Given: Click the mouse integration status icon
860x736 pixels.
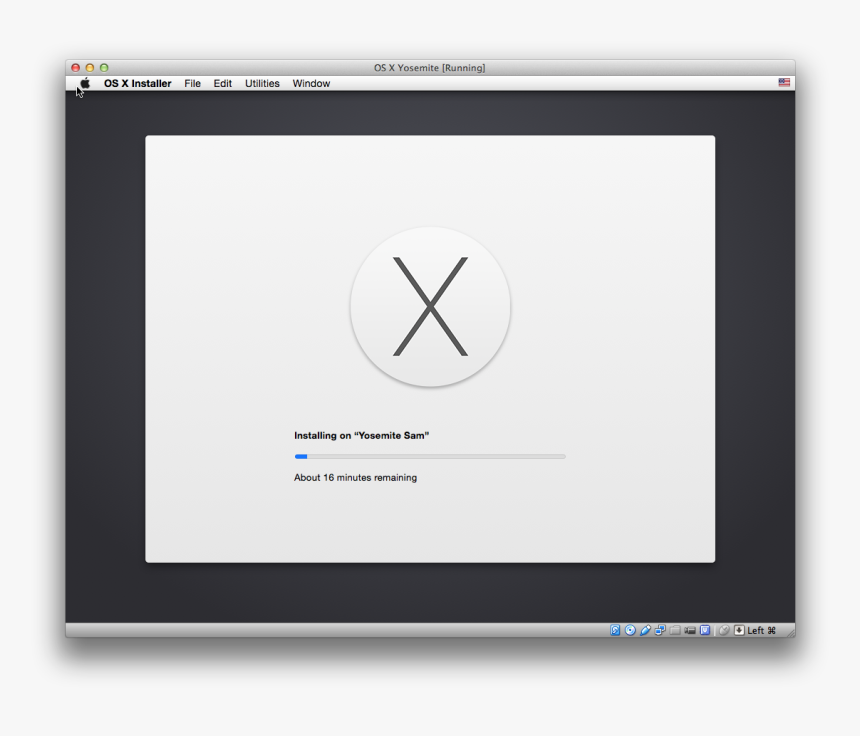Looking at the screenshot, I should (724, 630).
